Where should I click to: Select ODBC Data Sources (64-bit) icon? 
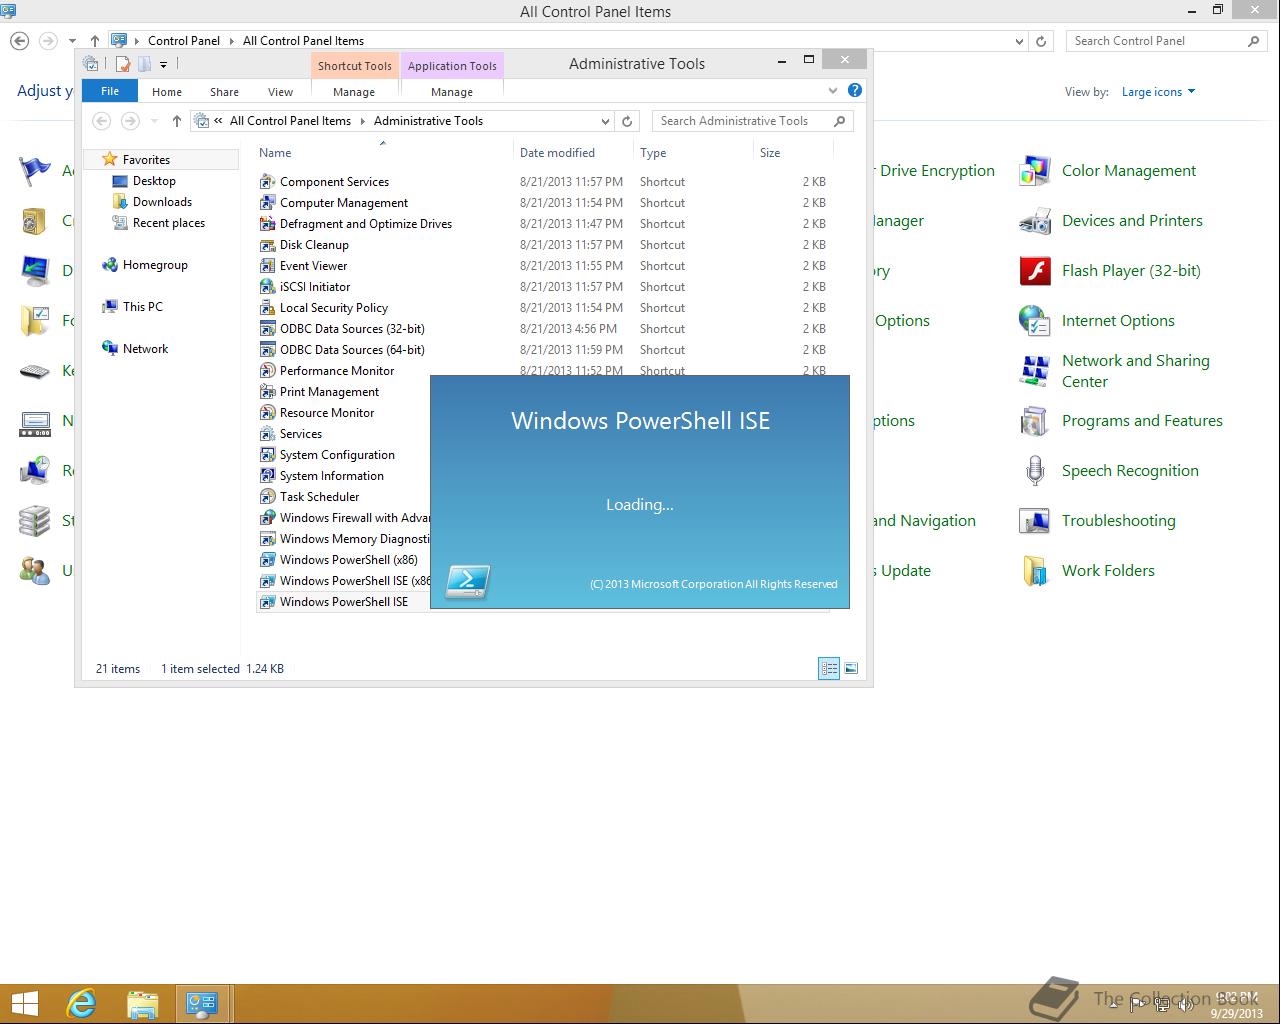coord(267,350)
